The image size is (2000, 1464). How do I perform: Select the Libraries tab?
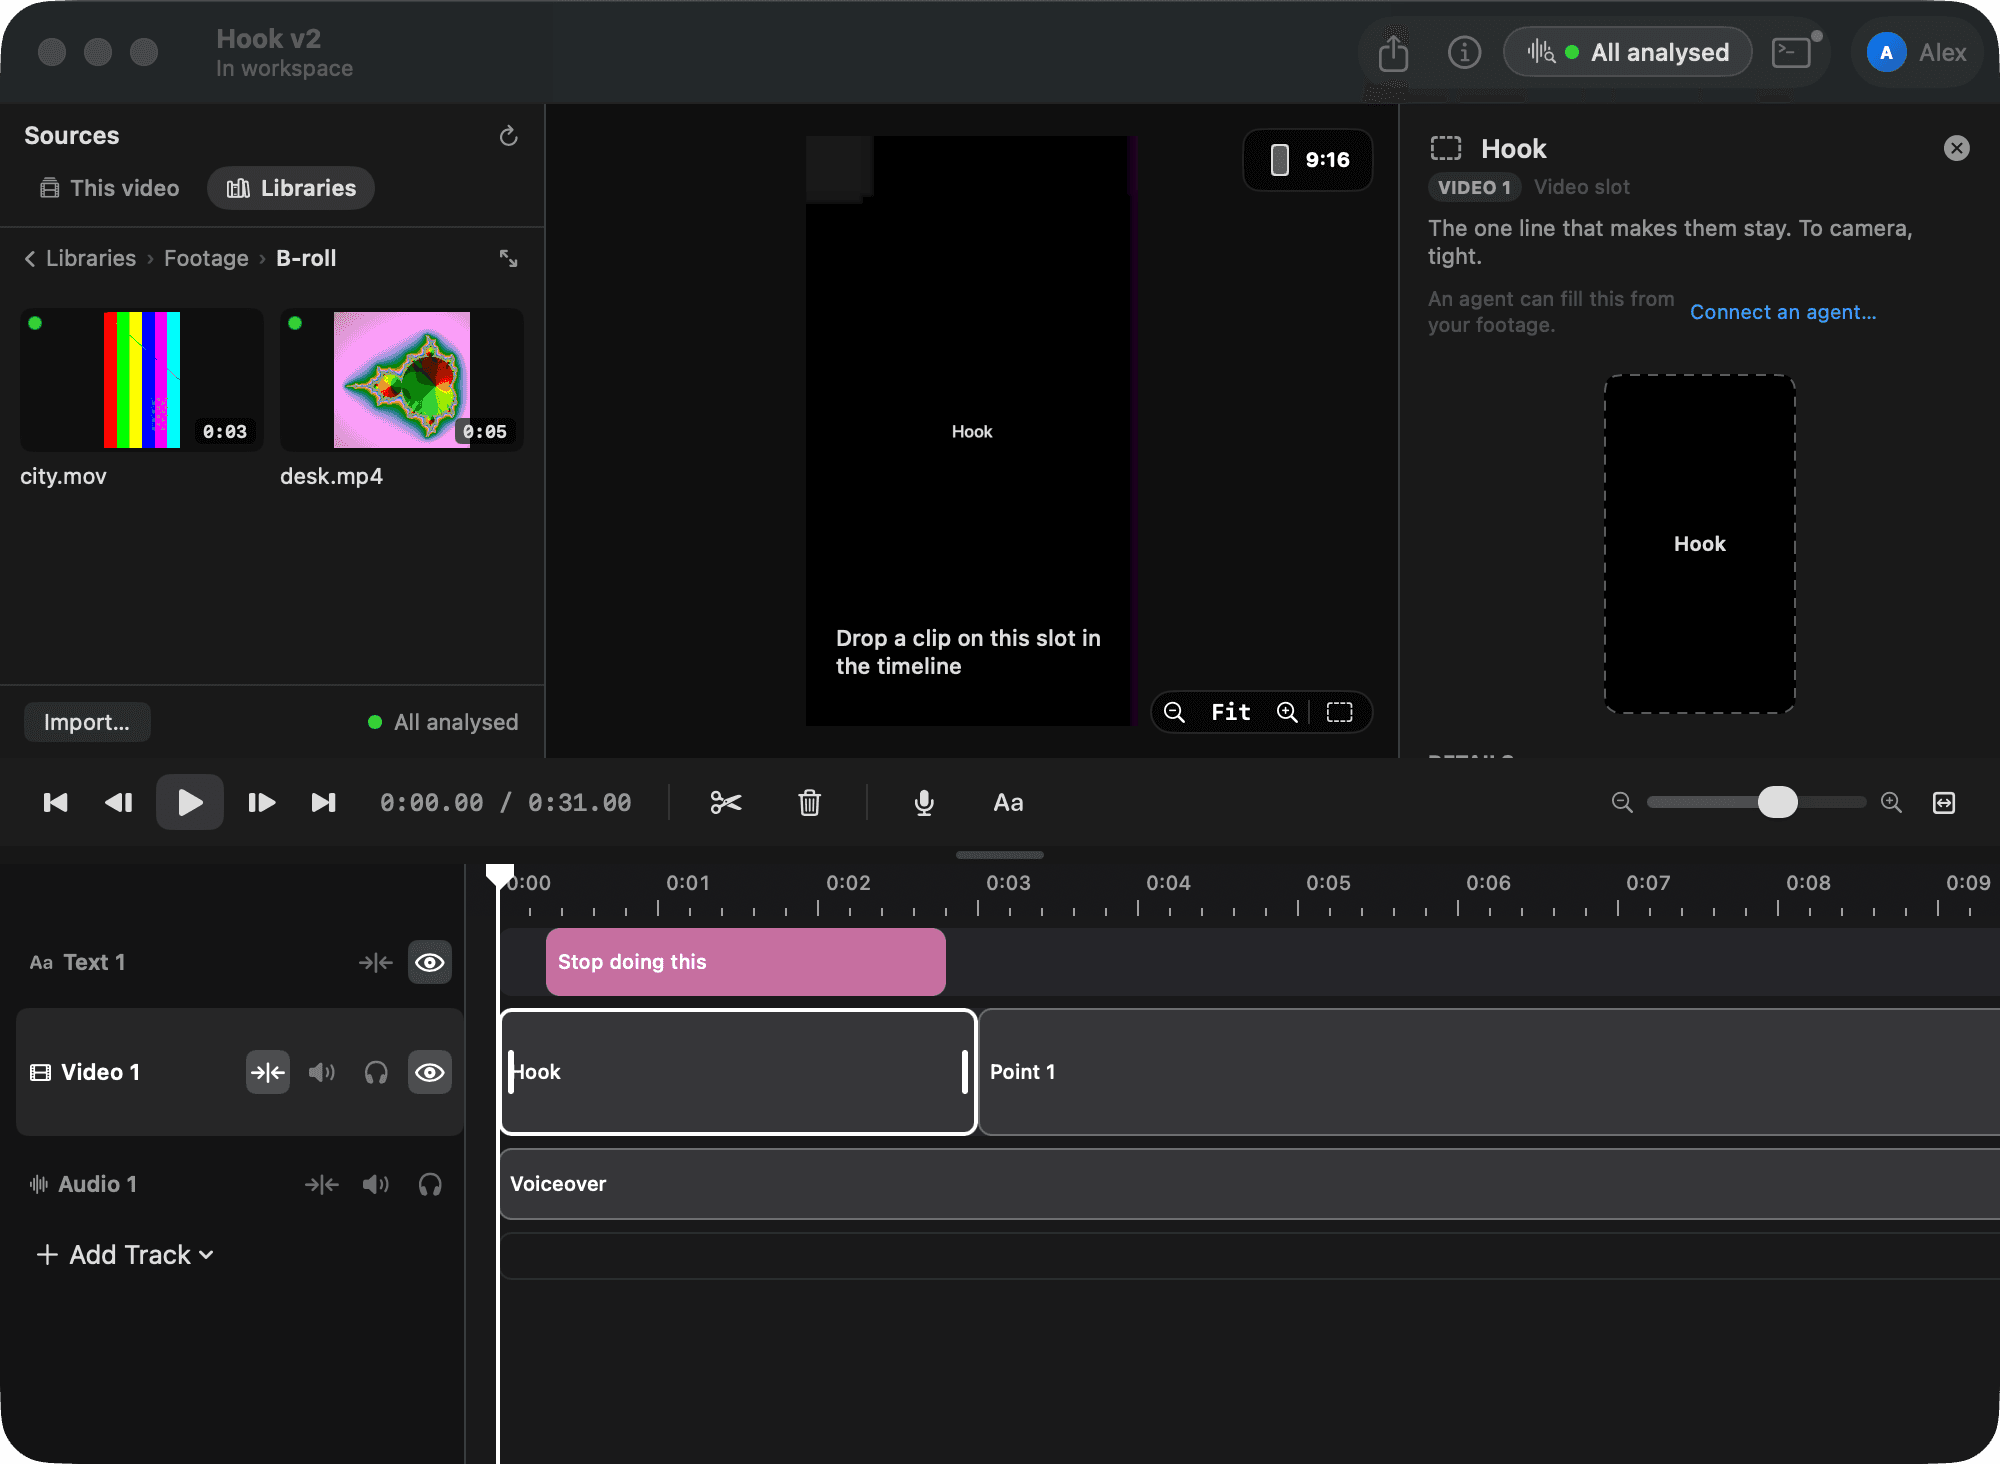[x=291, y=188]
